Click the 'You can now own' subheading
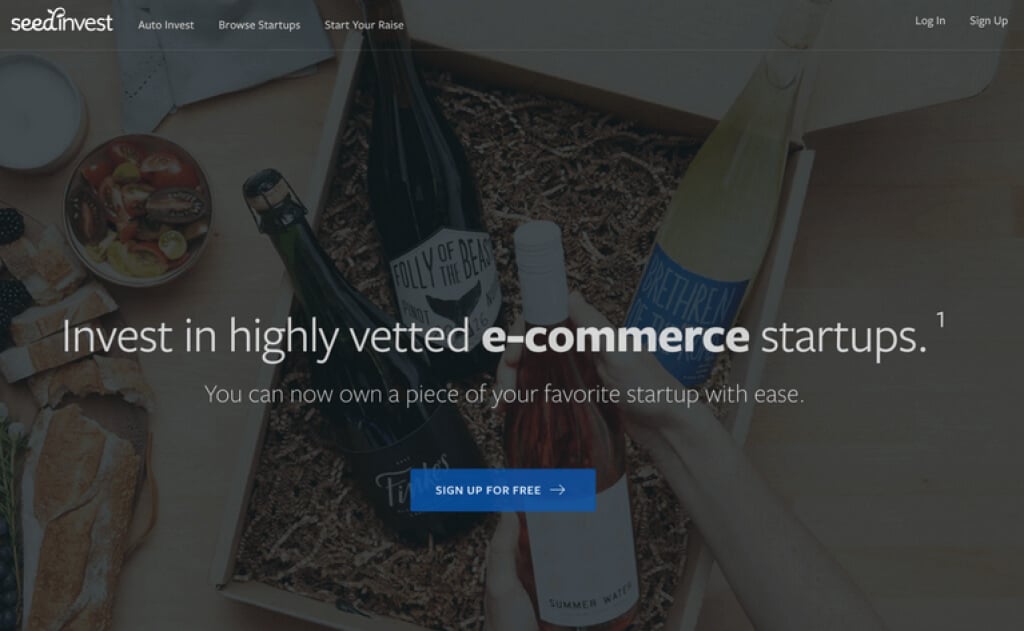The height and width of the screenshot is (631, 1024). click(x=504, y=394)
